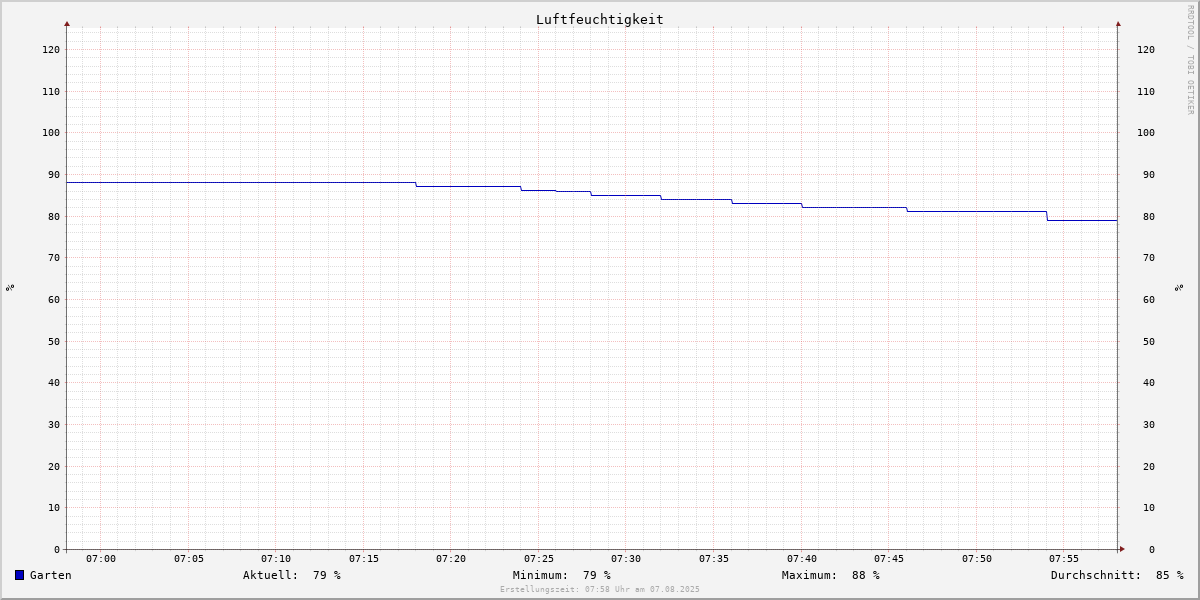Click the 07:40 time axis label

(802, 559)
